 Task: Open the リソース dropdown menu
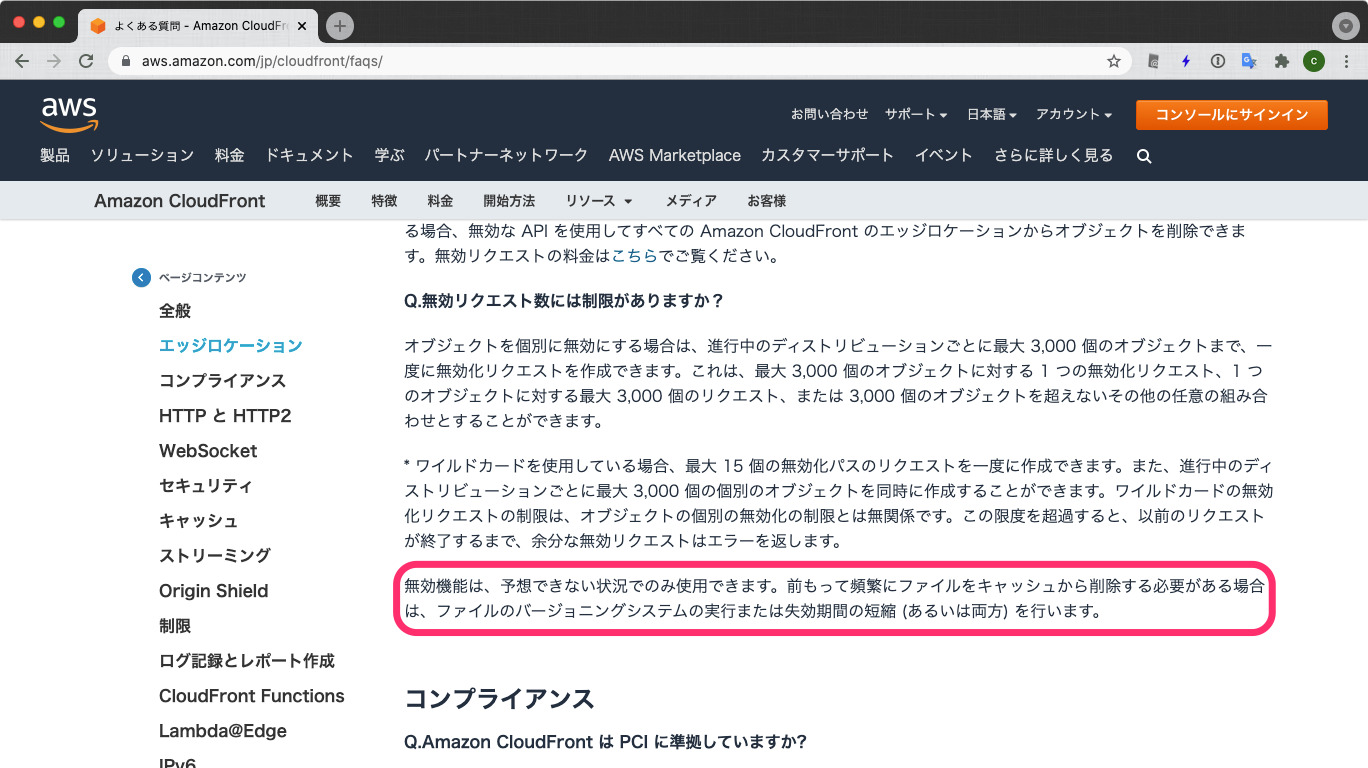[x=599, y=201]
